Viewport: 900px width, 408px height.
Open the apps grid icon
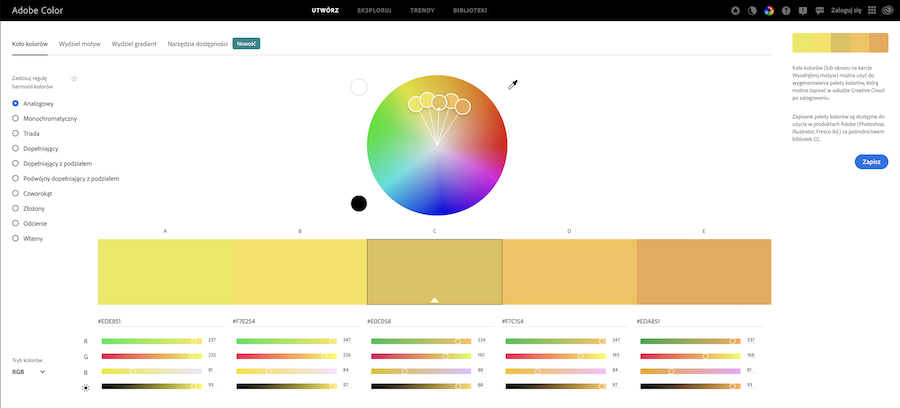872,10
